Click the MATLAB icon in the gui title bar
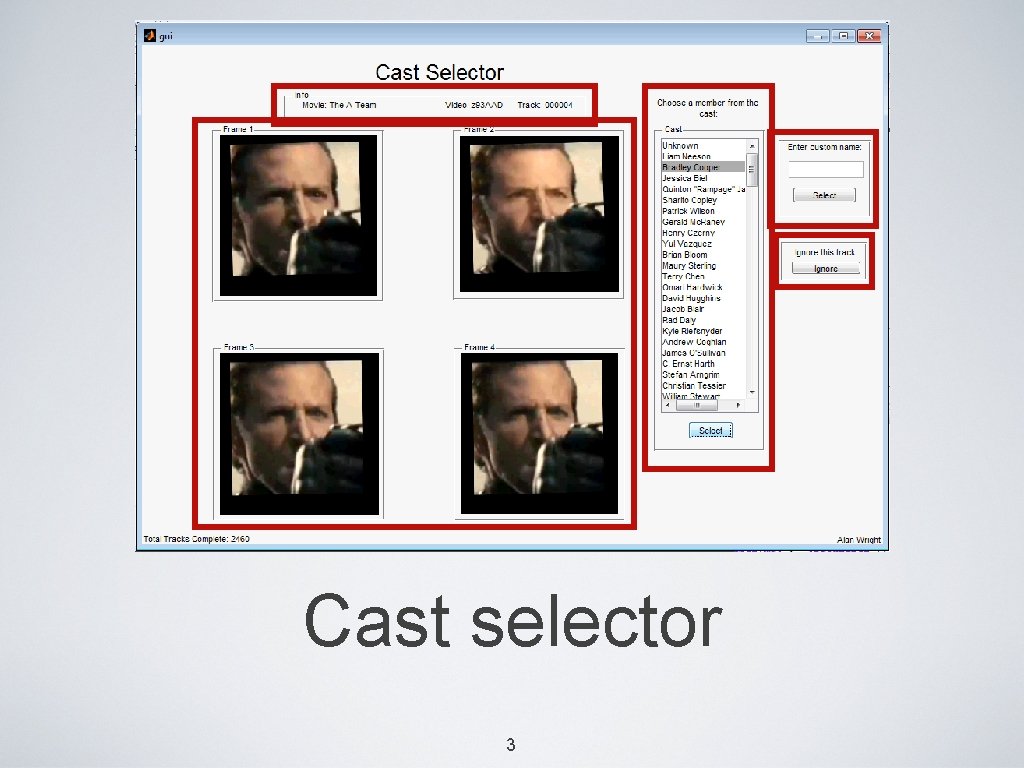Image resolution: width=1024 pixels, height=768 pixels. (x=150, y=35)
